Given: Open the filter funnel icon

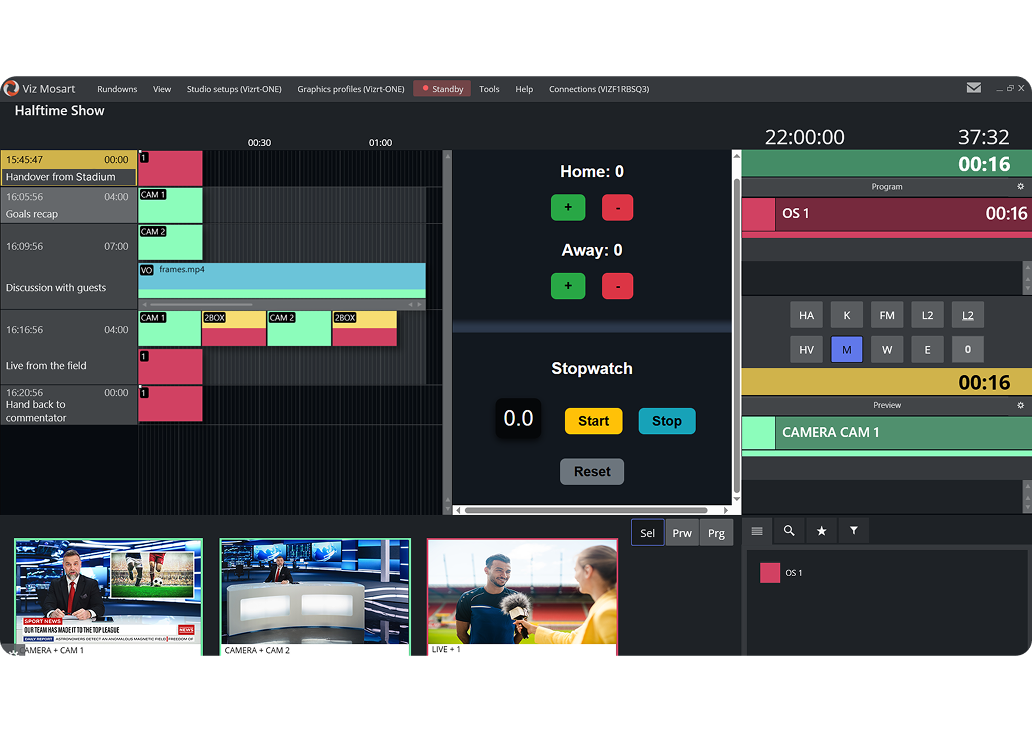Looking at the screenshot, I should point(853,531).
